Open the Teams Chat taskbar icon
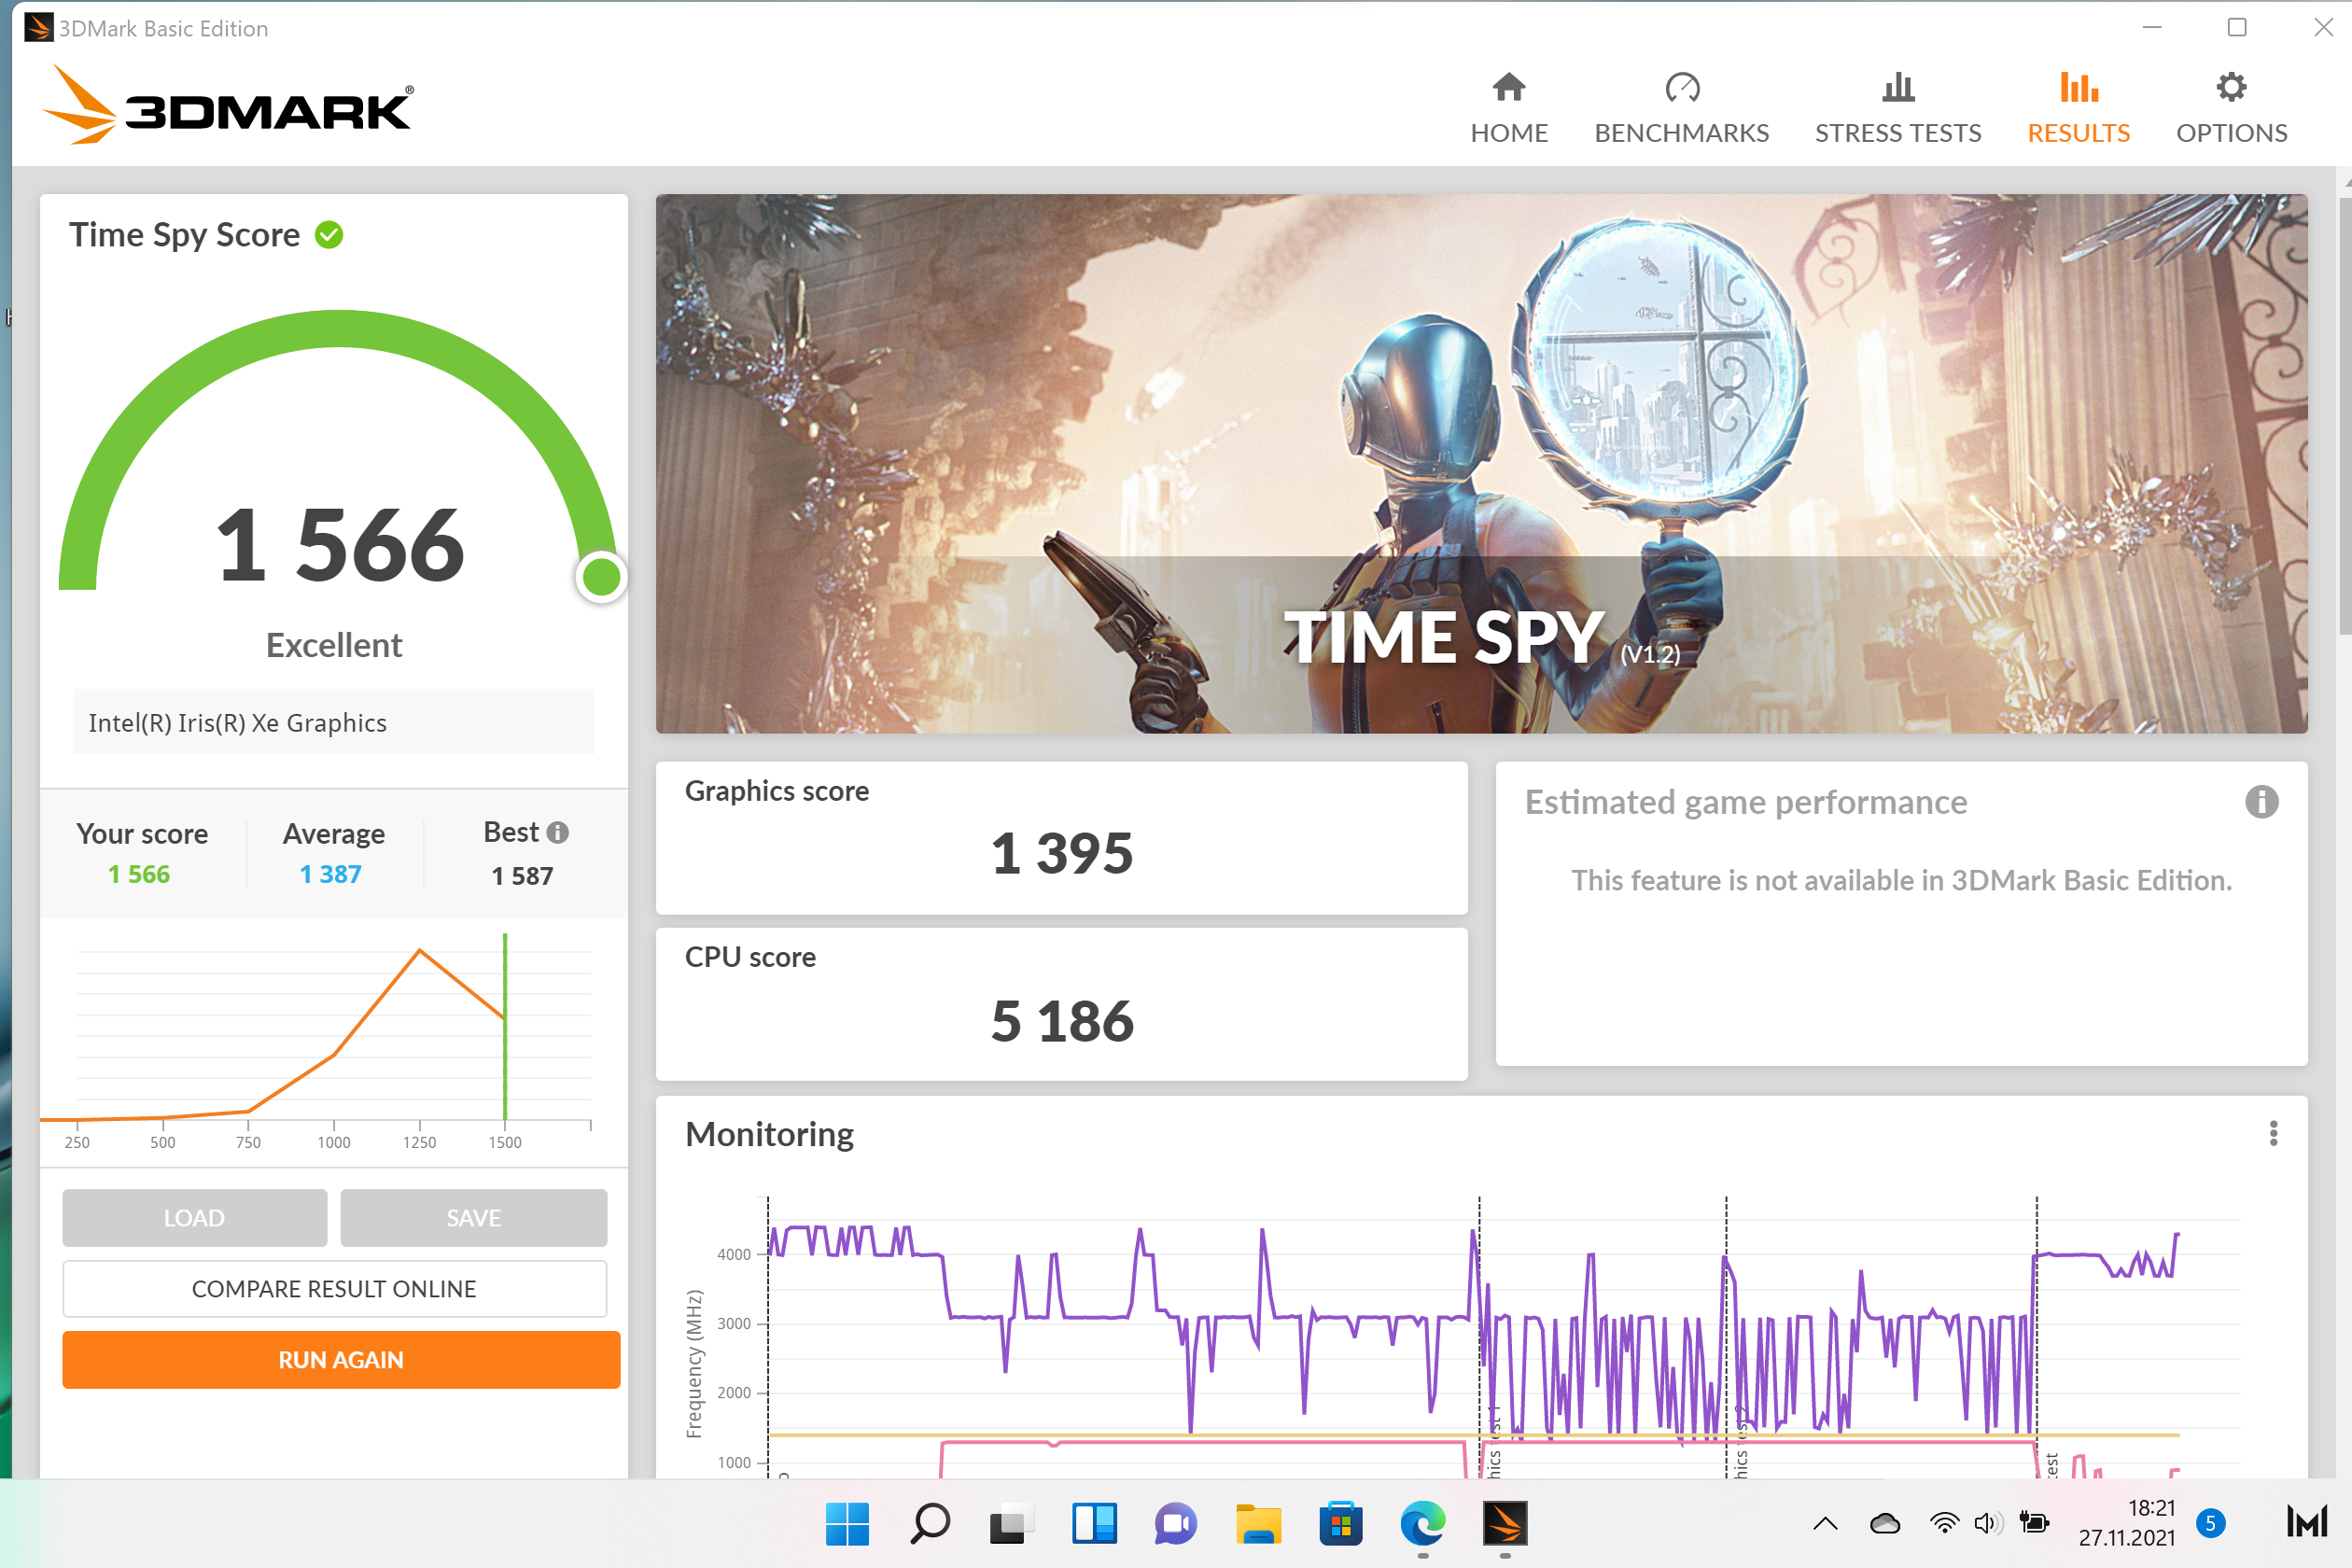The height and width of the screenshot is (1568, 2352). 1176,1523
